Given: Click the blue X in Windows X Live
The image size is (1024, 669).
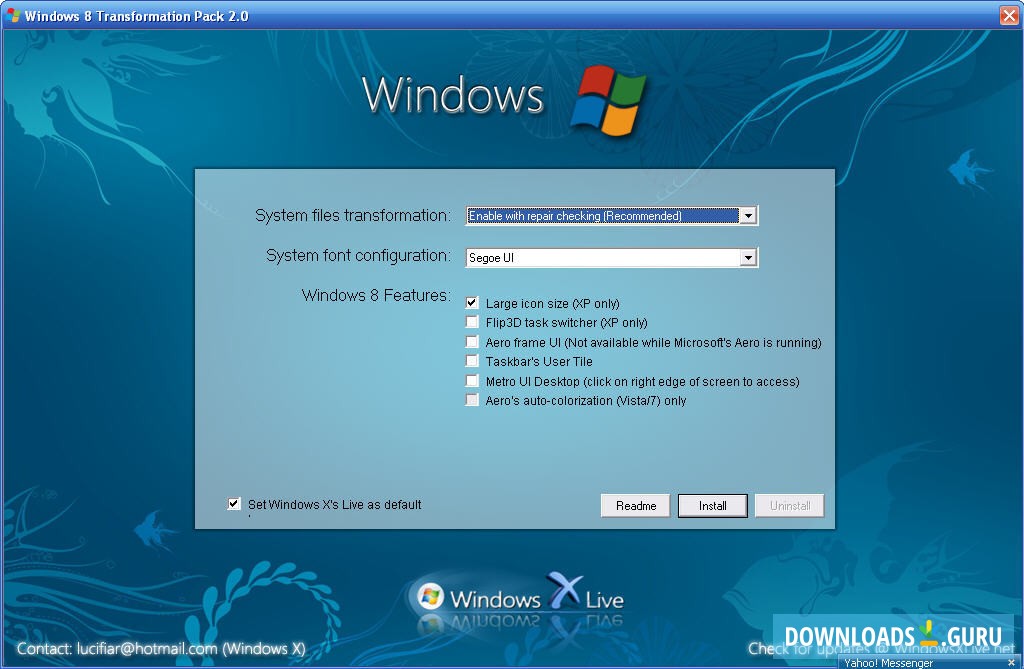Looking at the screenshot, I should 564,590.
